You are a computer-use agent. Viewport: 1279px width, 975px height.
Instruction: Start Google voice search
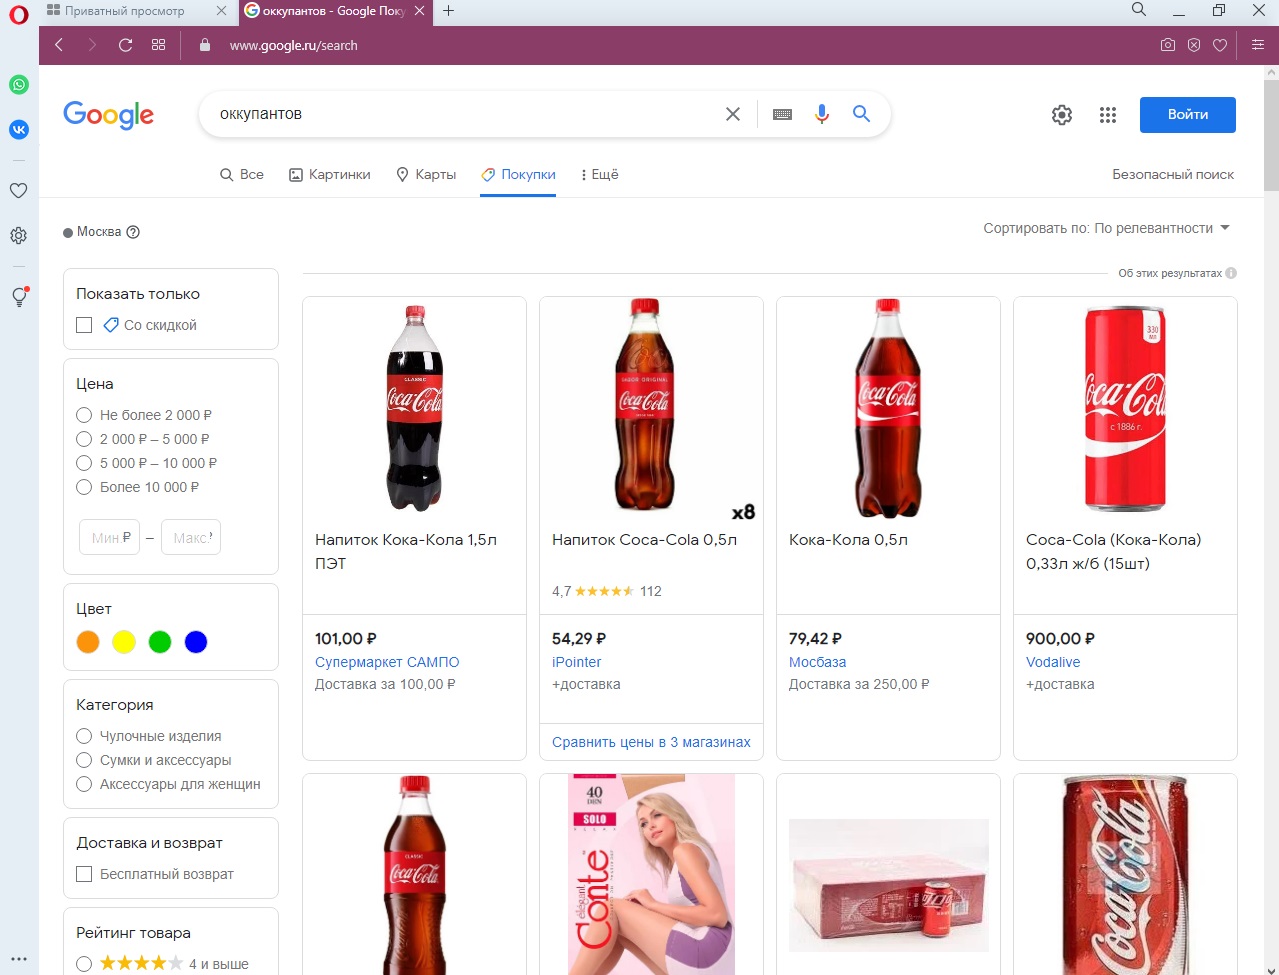(822, 114)
